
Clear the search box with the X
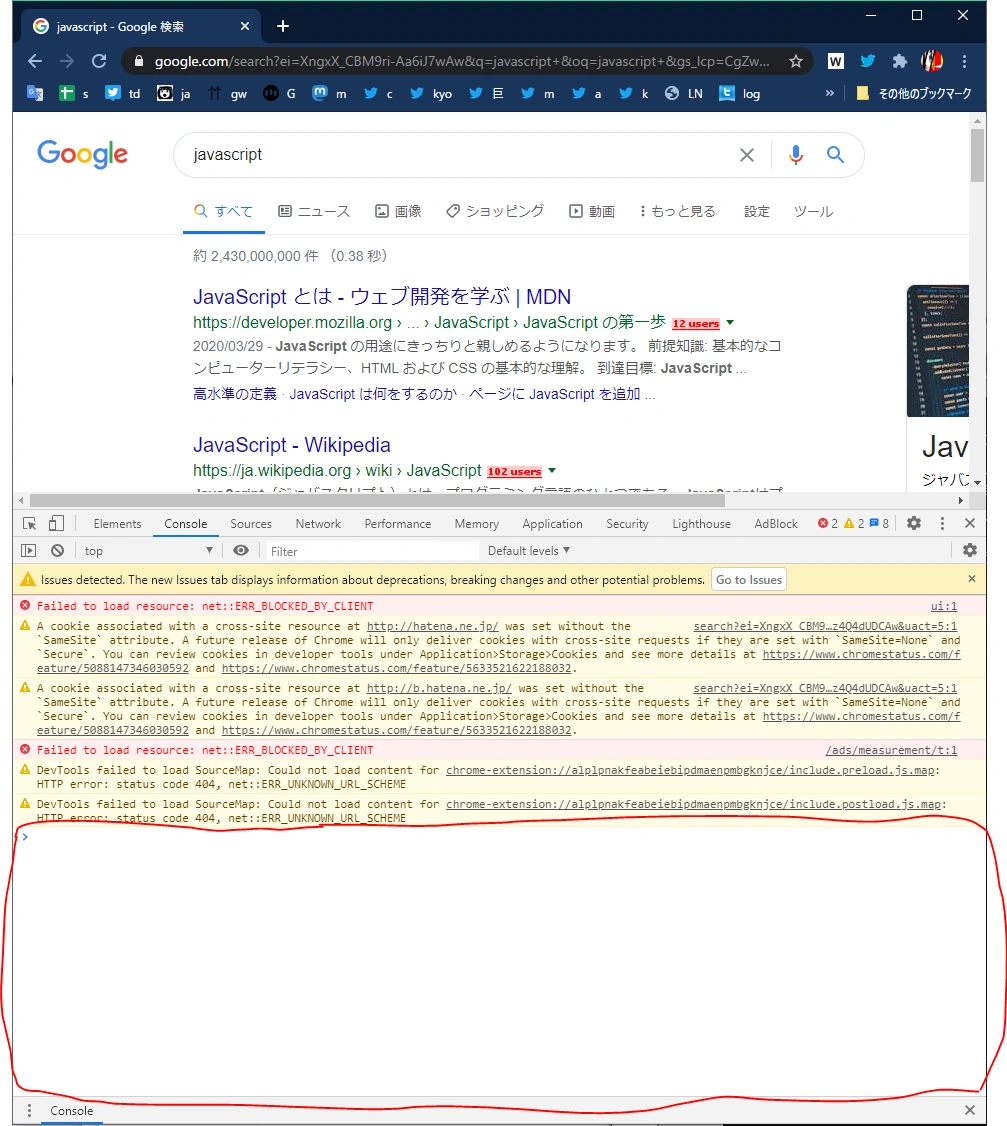[747, 154]
